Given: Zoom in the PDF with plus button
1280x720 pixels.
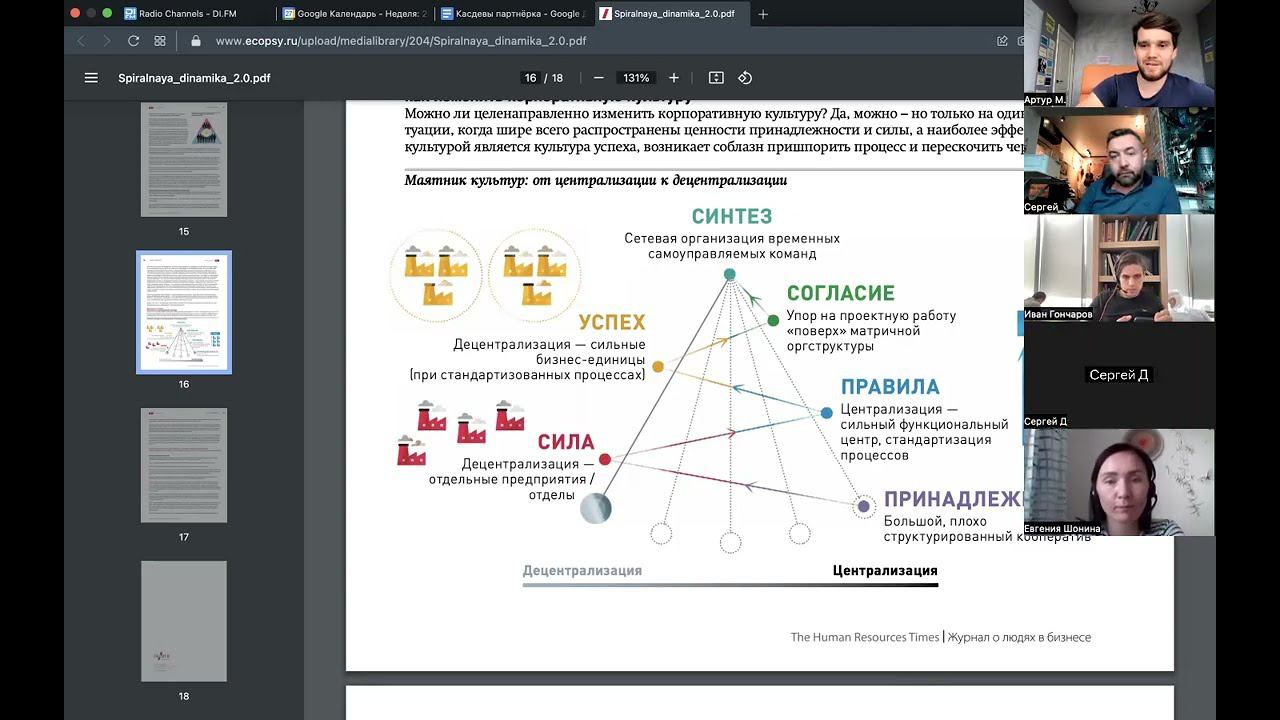Looking at the screenshot, I should [x=674, y=78].
